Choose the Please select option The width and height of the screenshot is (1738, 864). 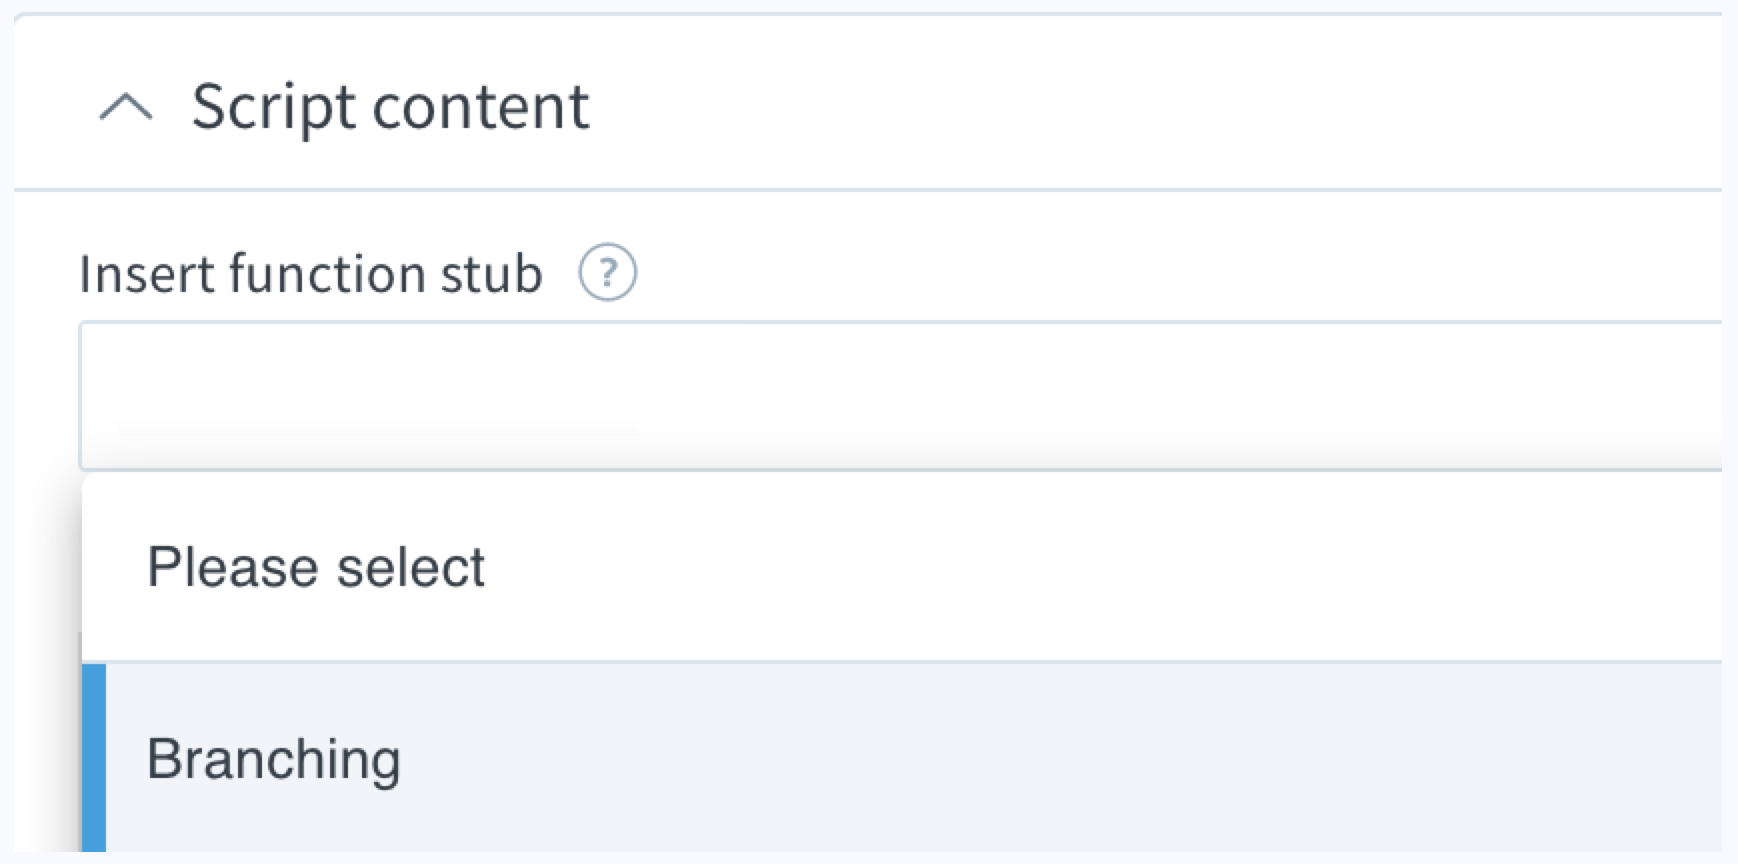pyautogui.click(x=900, y=567)
